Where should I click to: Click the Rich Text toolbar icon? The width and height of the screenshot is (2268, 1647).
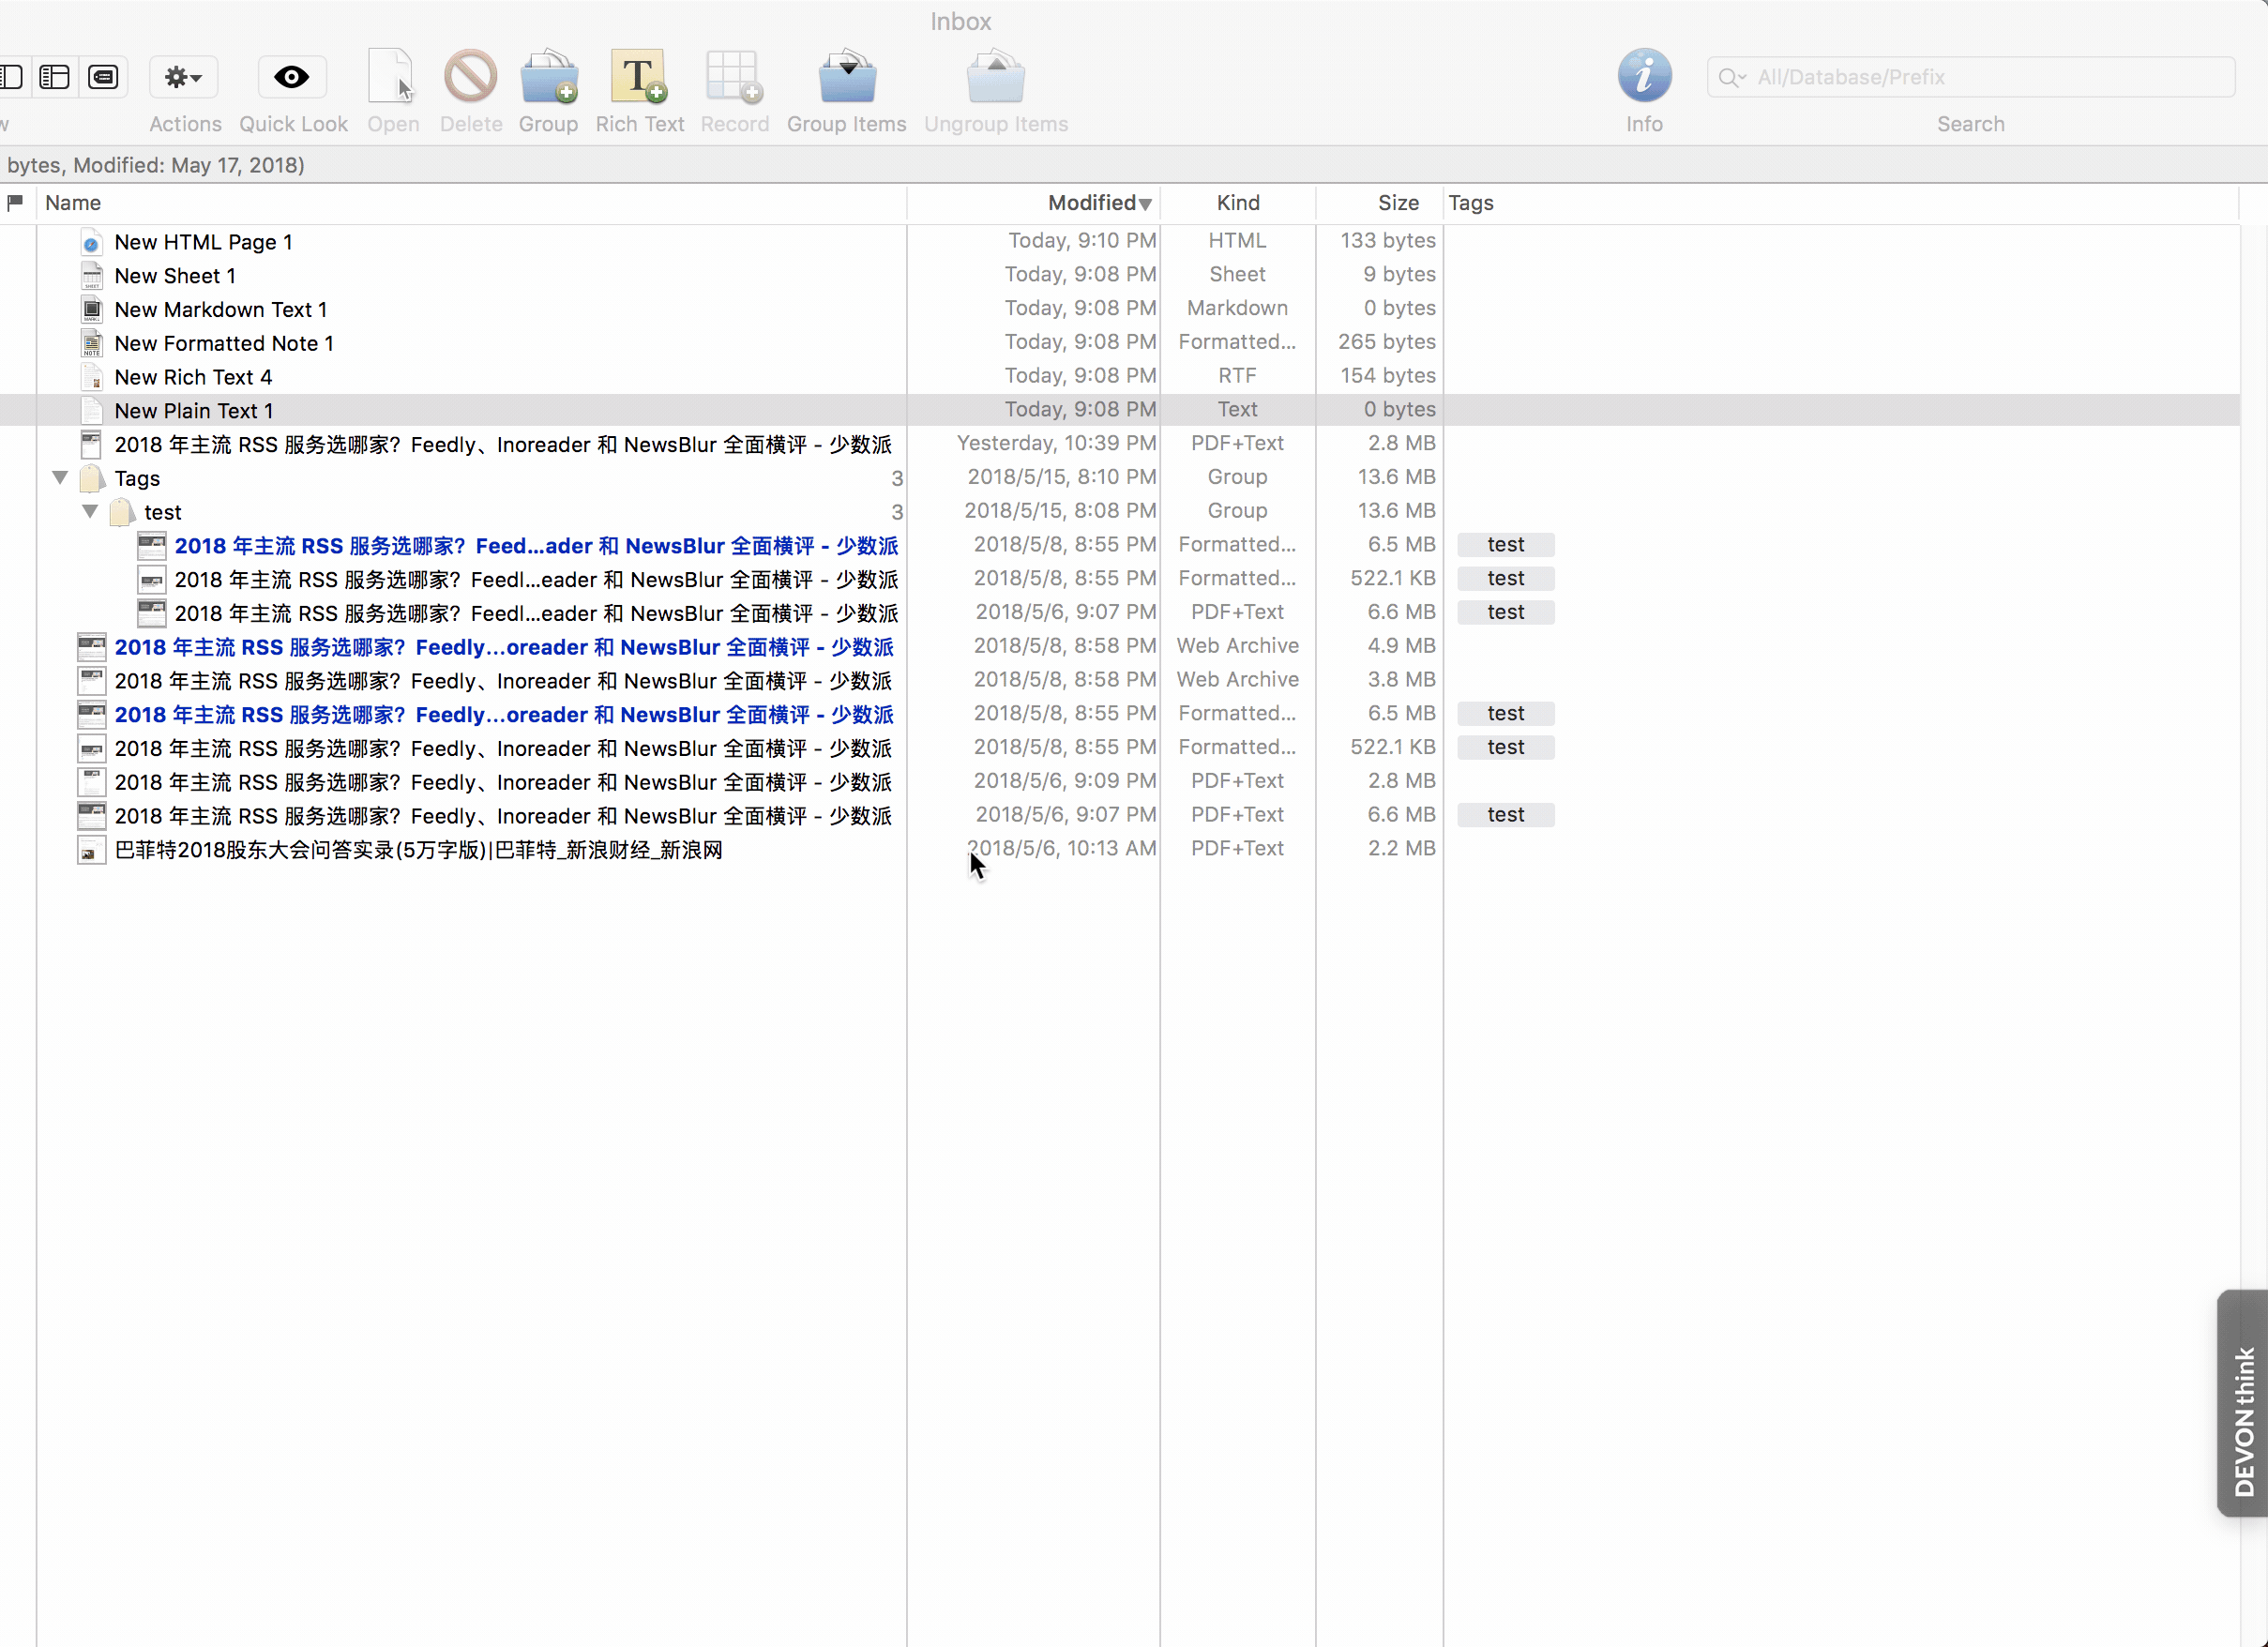(639, 77)
